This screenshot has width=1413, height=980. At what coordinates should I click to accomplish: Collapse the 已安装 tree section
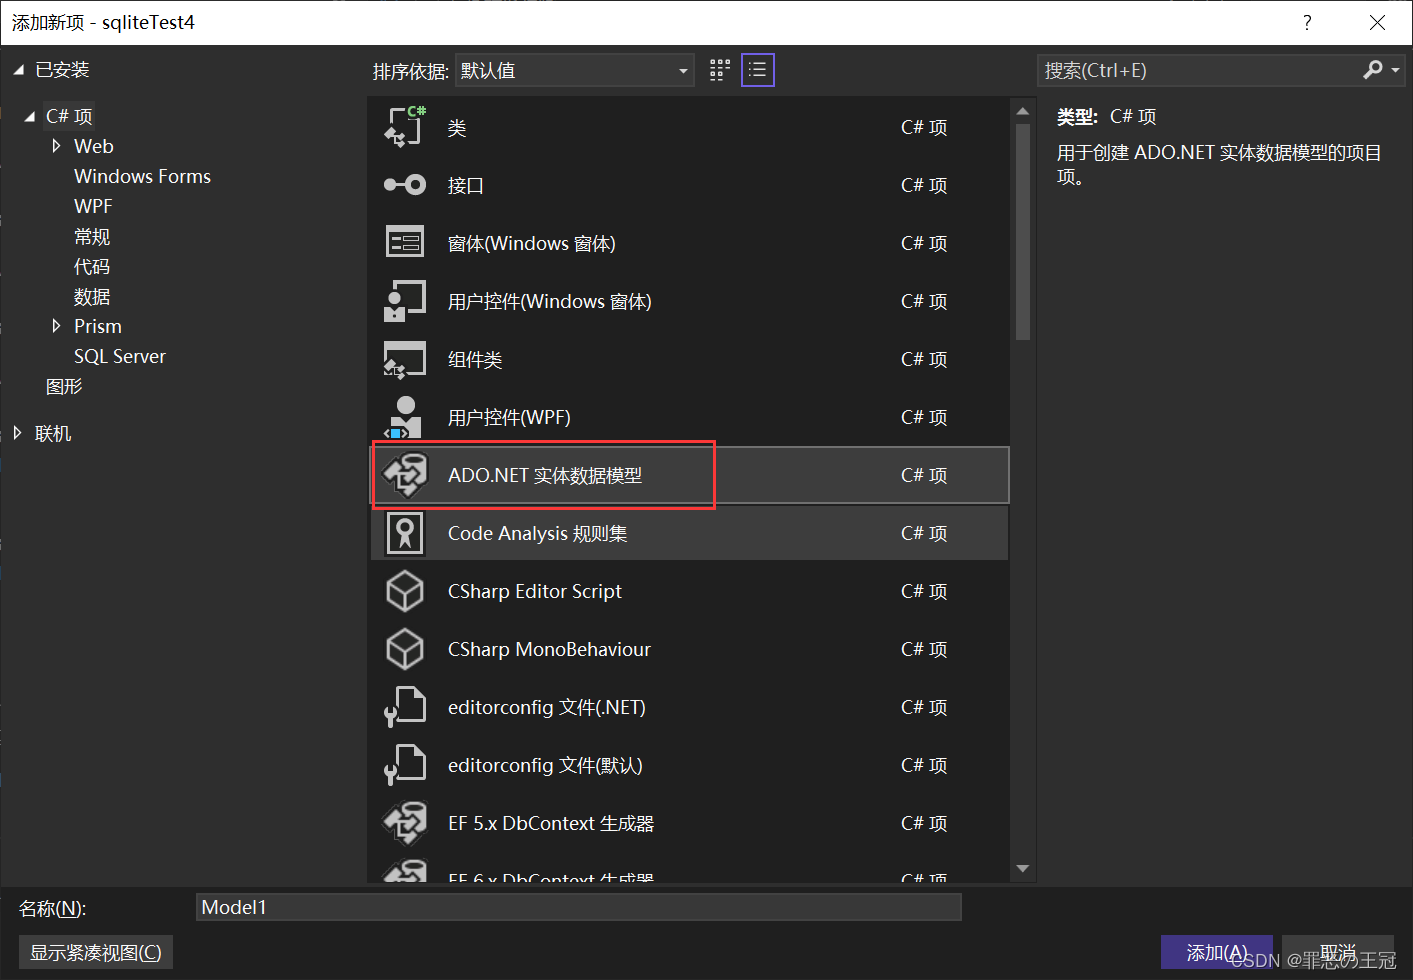point(18,70)
